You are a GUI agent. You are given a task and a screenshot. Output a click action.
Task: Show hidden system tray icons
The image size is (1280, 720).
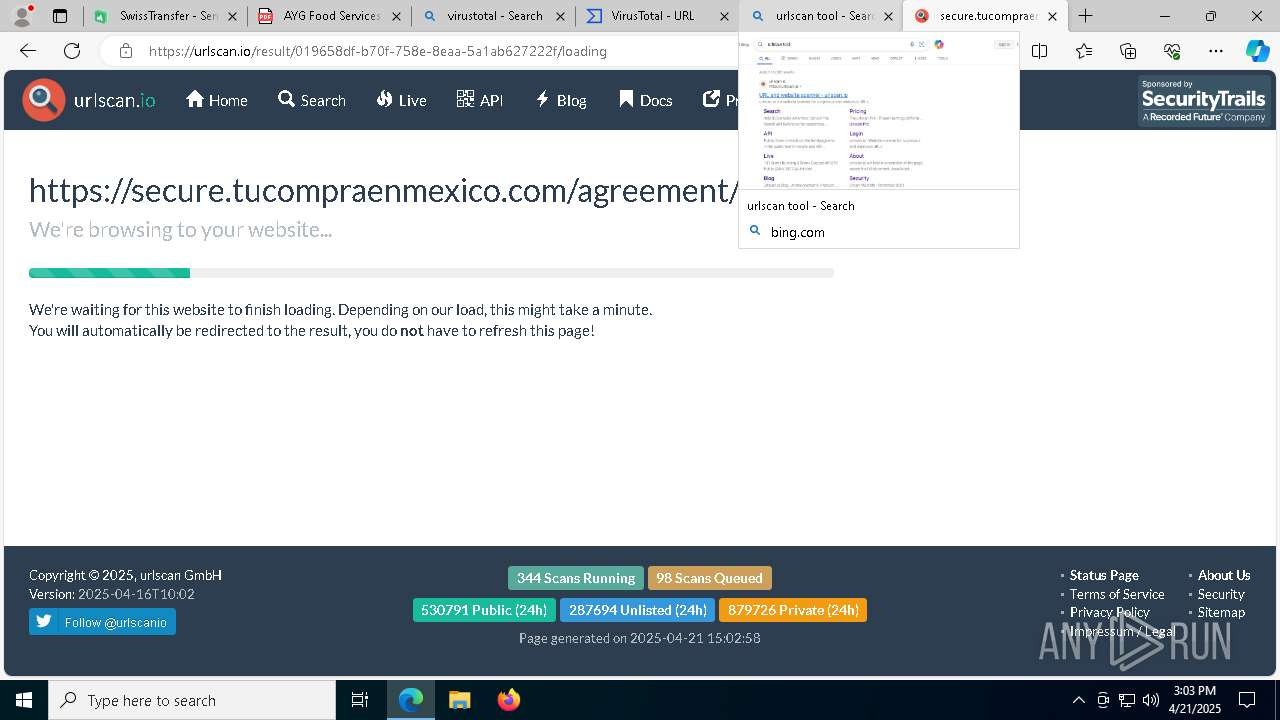1078,700
